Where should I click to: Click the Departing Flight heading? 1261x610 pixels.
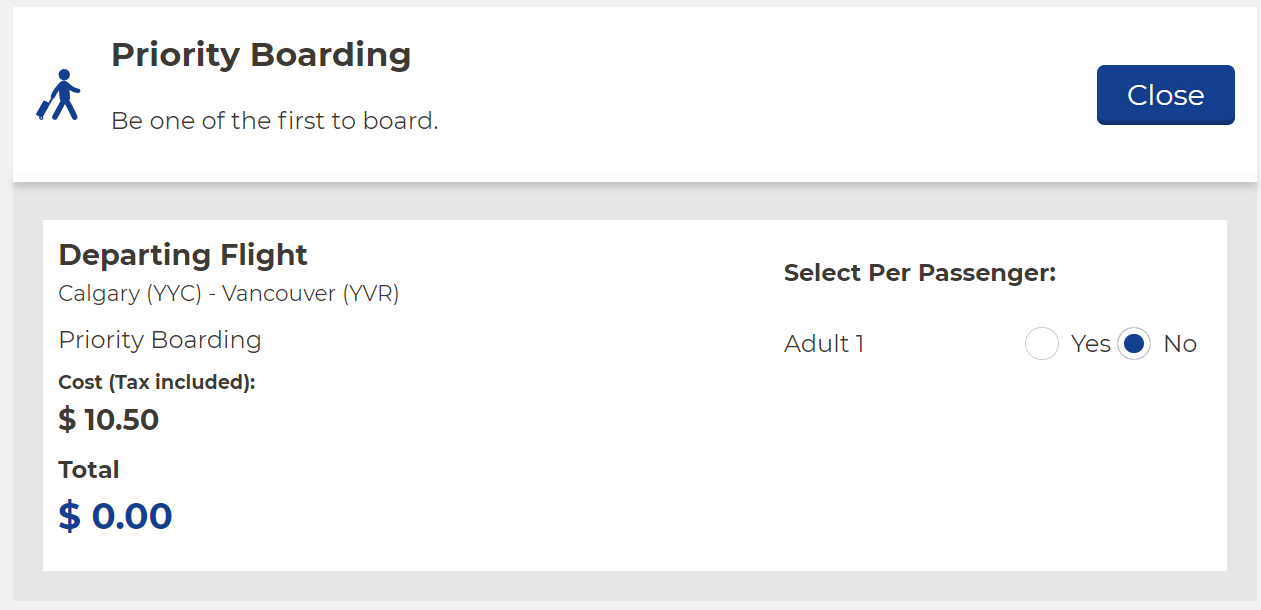[183, 255]
